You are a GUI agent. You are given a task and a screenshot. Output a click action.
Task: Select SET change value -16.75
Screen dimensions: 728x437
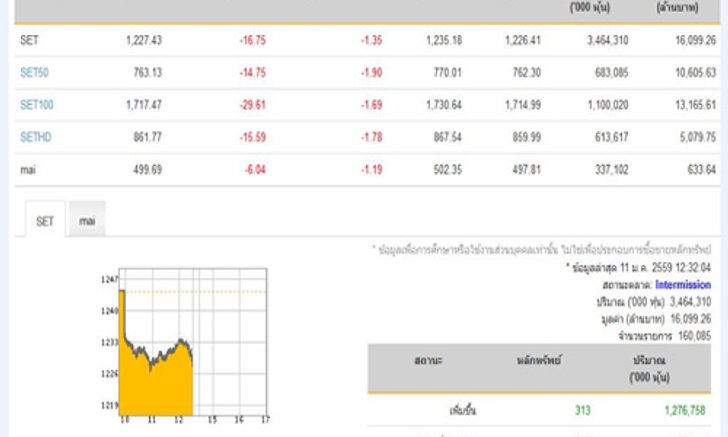(x=253, y=40)
